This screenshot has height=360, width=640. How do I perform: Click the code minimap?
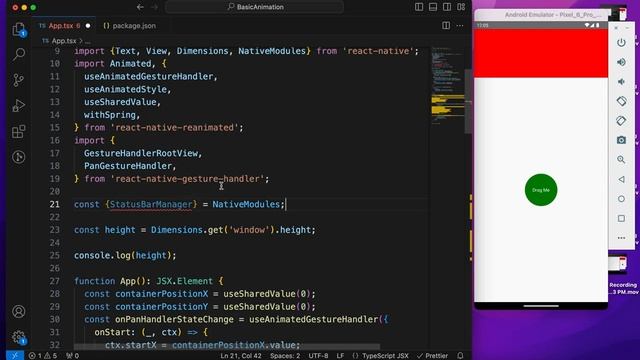point(448,86)
